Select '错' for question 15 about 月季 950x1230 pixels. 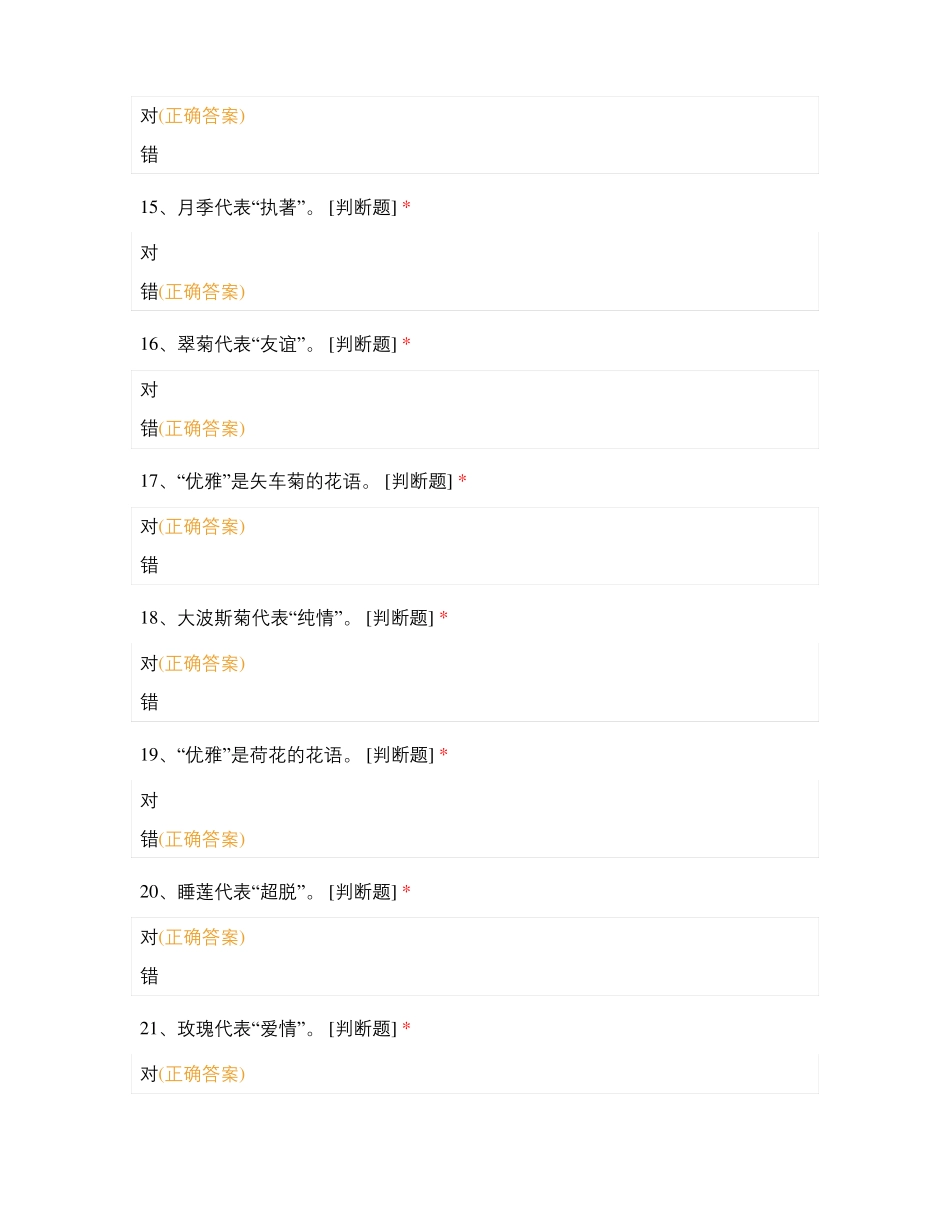[x=149, y=292]
